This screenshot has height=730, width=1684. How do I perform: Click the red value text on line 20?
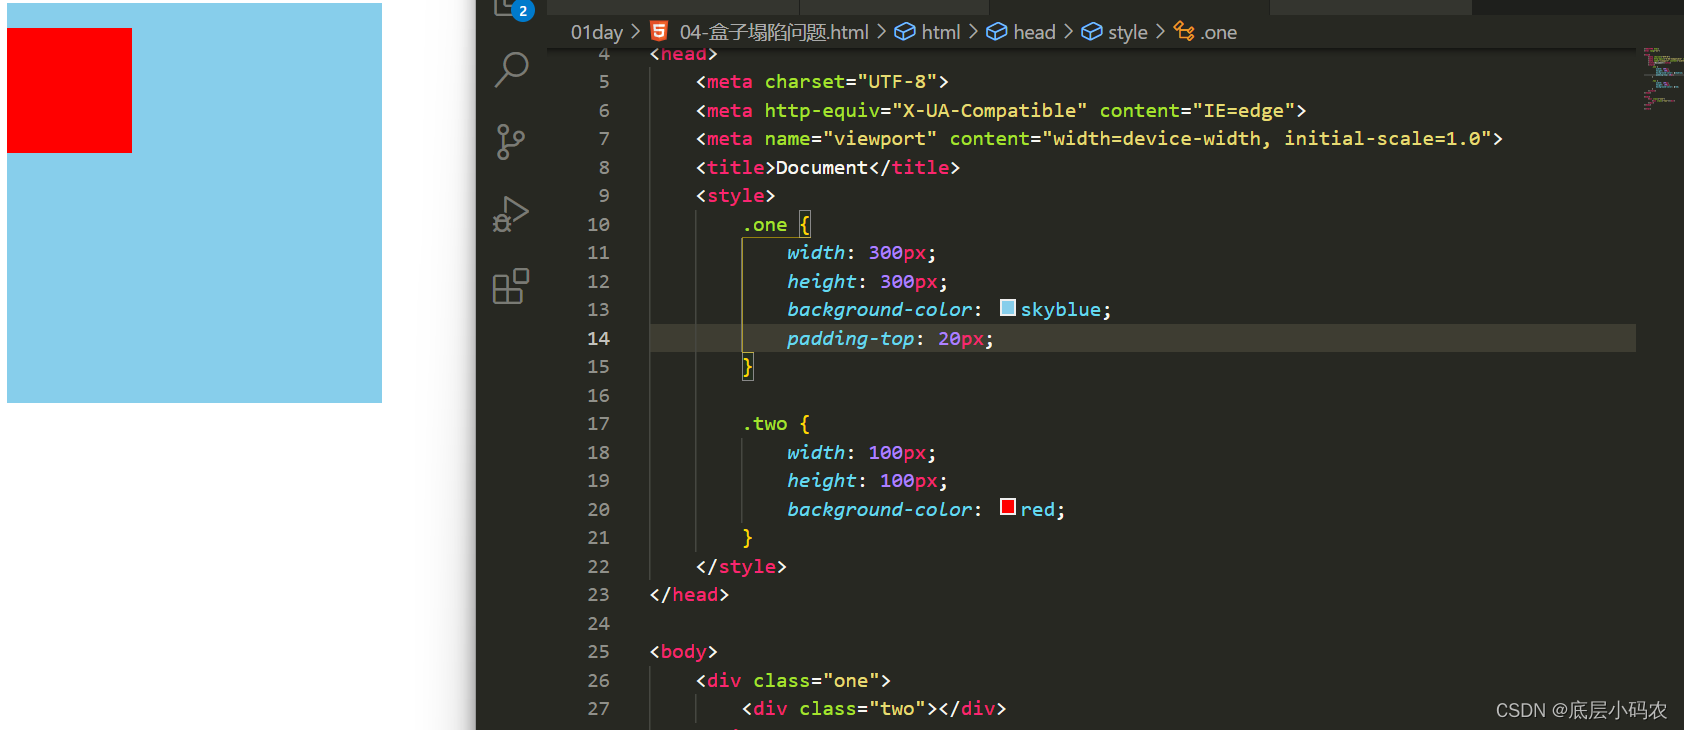[x=1037, y=509]
